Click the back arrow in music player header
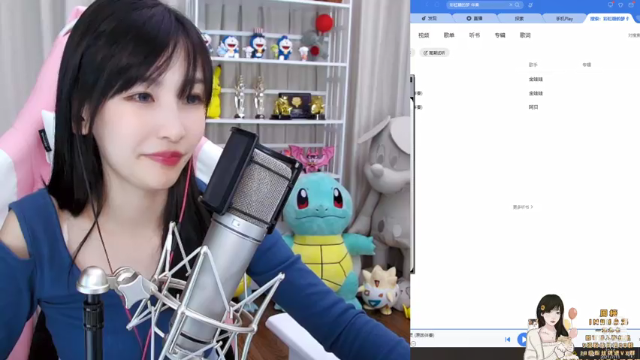Viewport: 640px width, 360px height. coord(427,5)
